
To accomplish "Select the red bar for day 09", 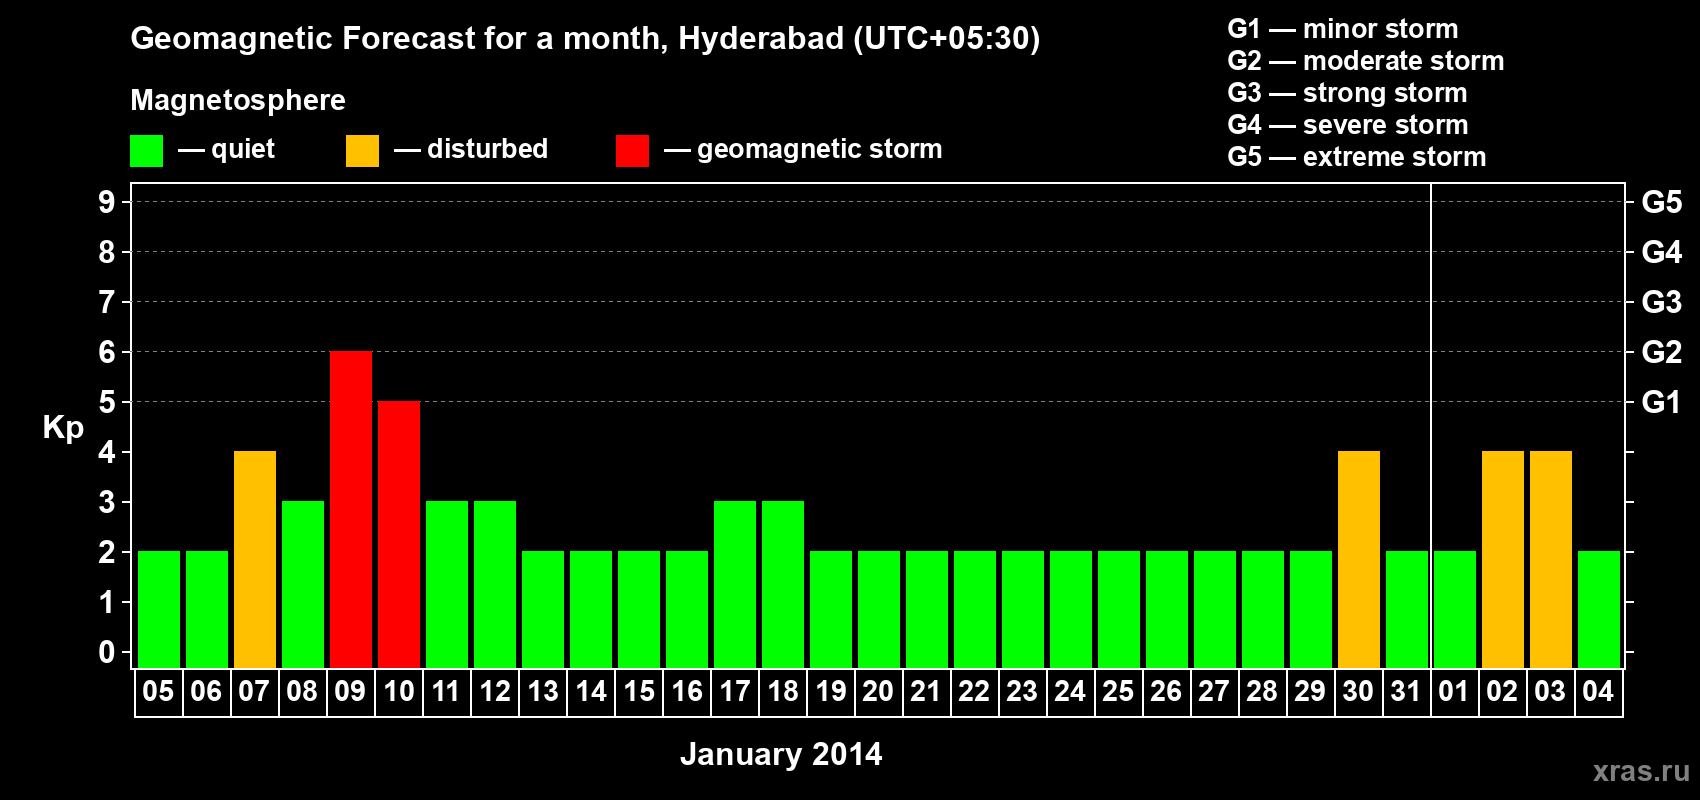I will pyautogui.click(x=351, y=510).
